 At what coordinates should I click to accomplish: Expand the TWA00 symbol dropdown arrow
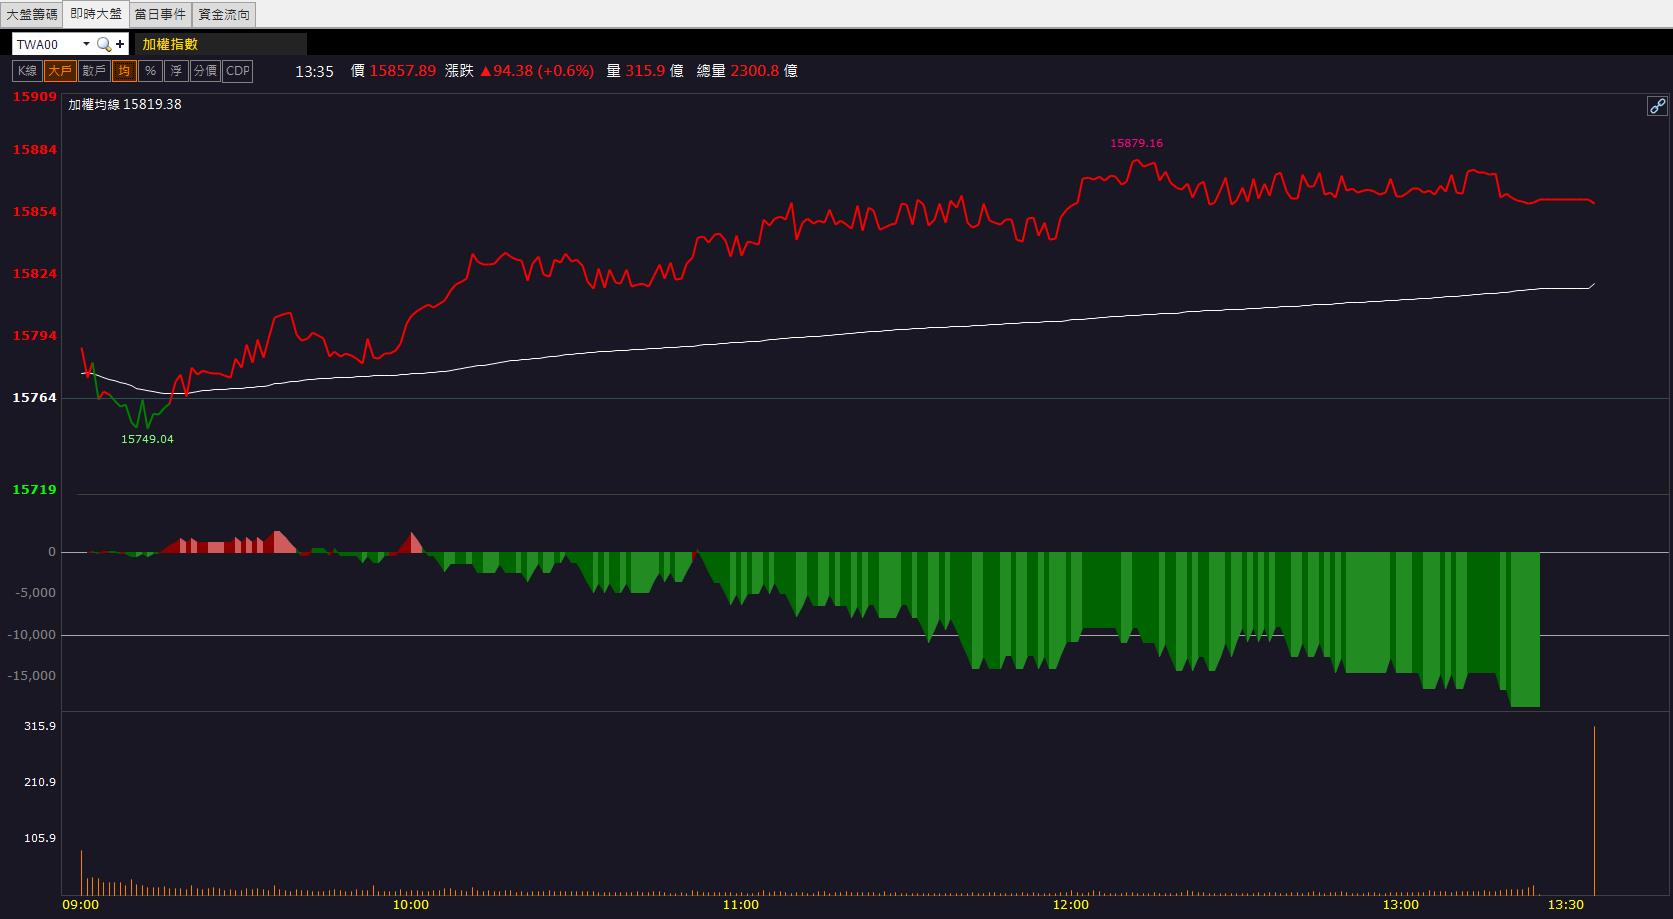point(86,44)
